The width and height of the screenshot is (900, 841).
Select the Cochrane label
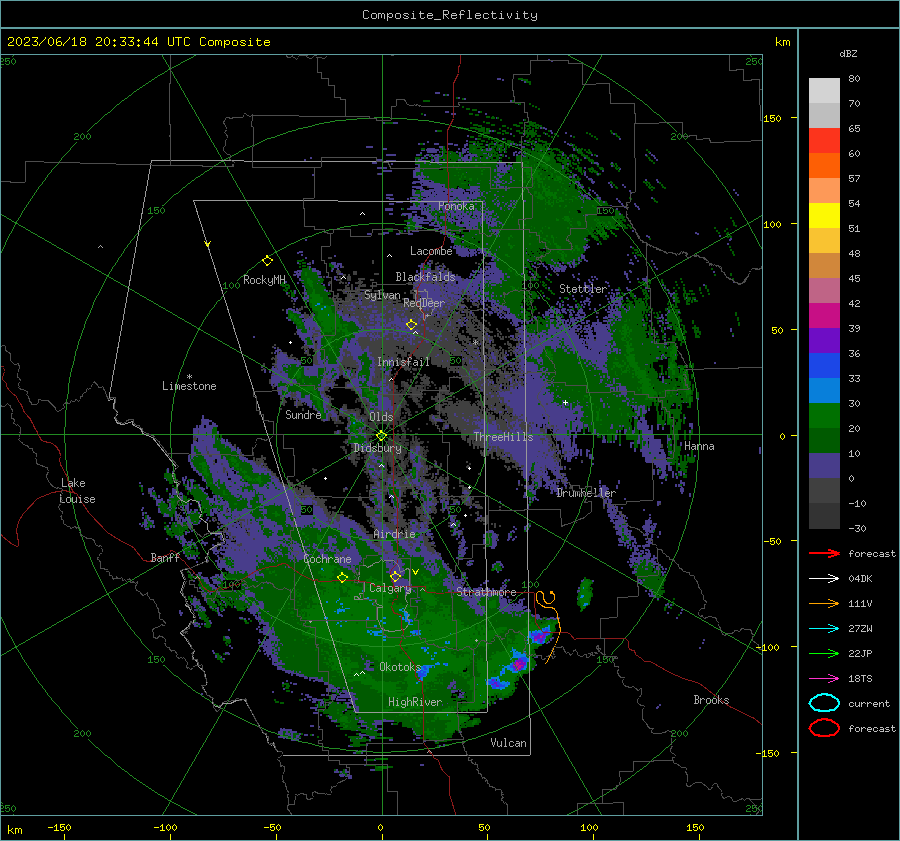coord(327,559)
